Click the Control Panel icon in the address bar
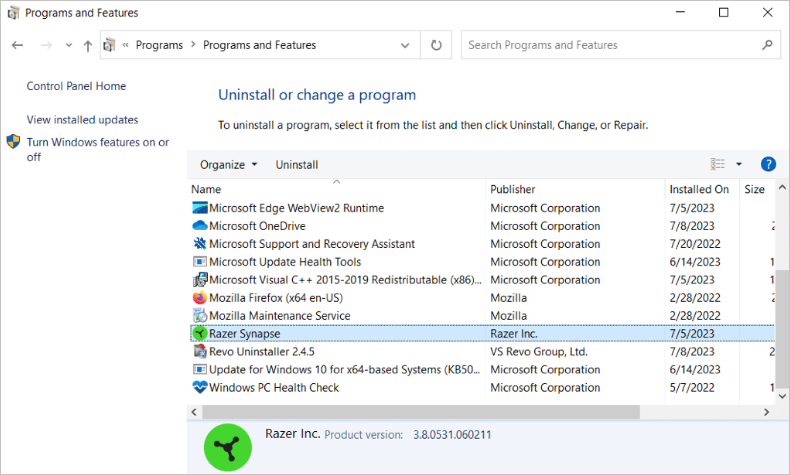790x475 pixels. click(x=109, y=45)
